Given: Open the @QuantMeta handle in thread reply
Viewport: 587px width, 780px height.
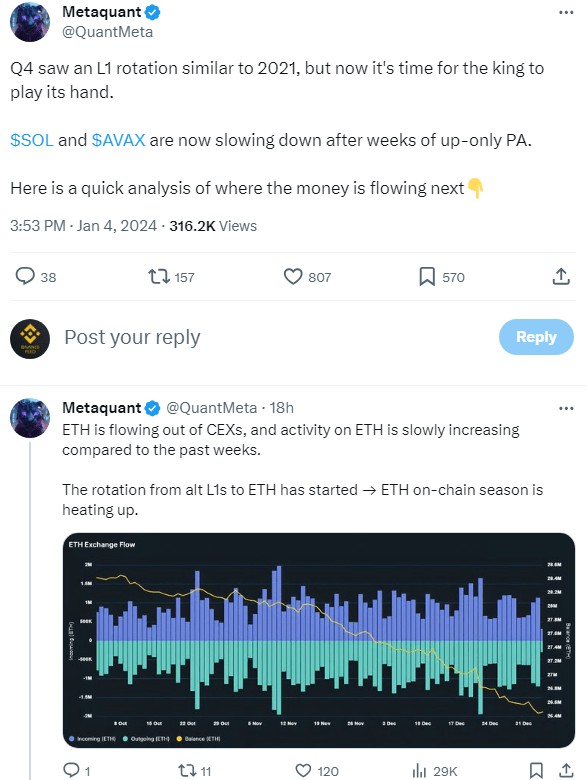Looking at the screenshot, I should pos(211,408).
